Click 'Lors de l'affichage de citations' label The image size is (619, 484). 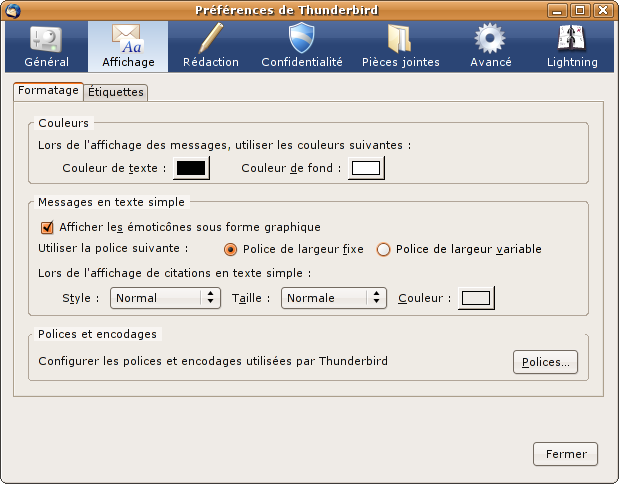174,273
